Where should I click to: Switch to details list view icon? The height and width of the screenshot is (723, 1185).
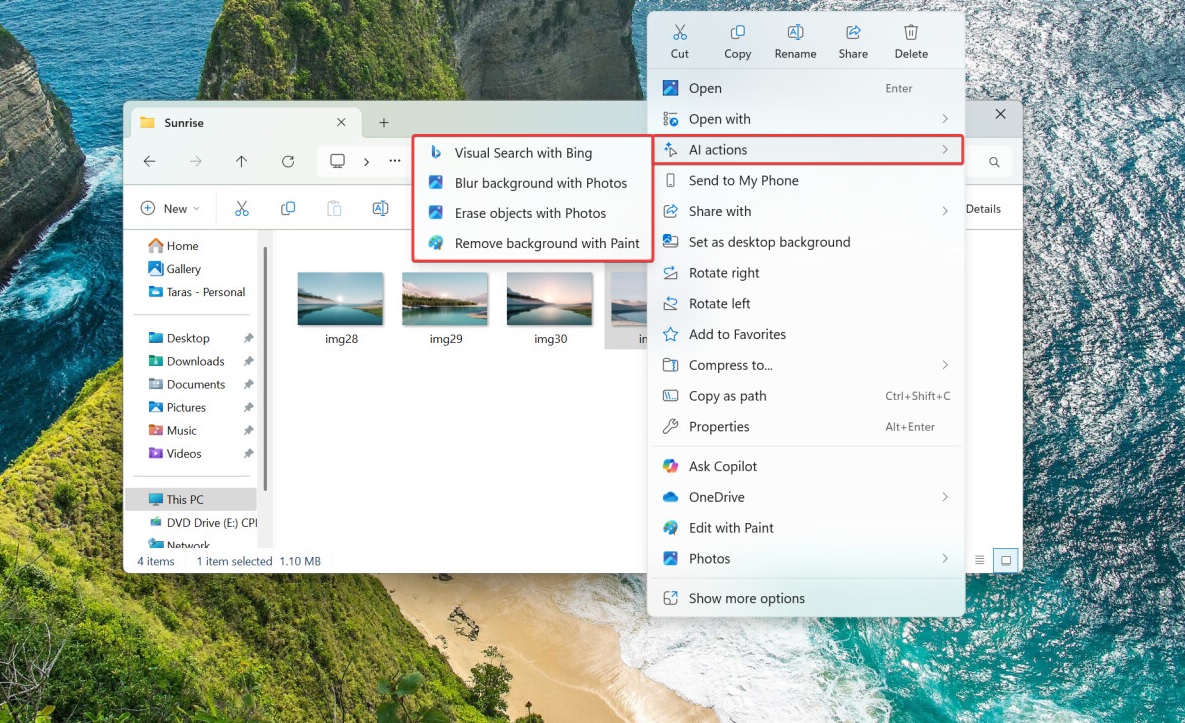click(x=979, y=560)
